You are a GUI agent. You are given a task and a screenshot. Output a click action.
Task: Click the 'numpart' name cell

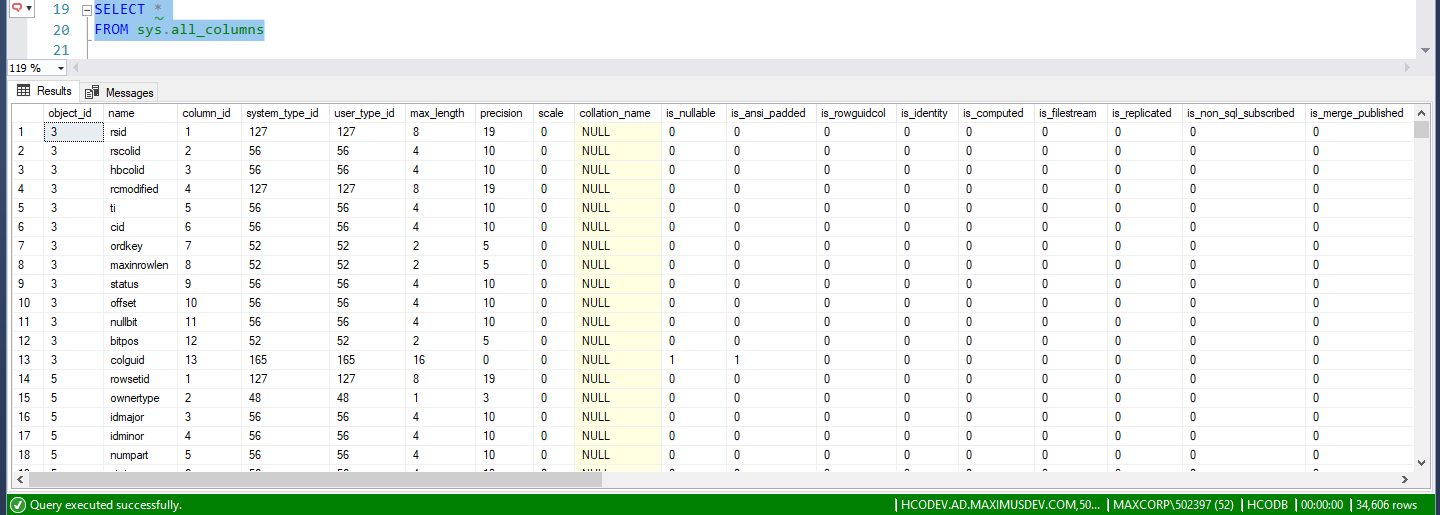click(140, 455)
